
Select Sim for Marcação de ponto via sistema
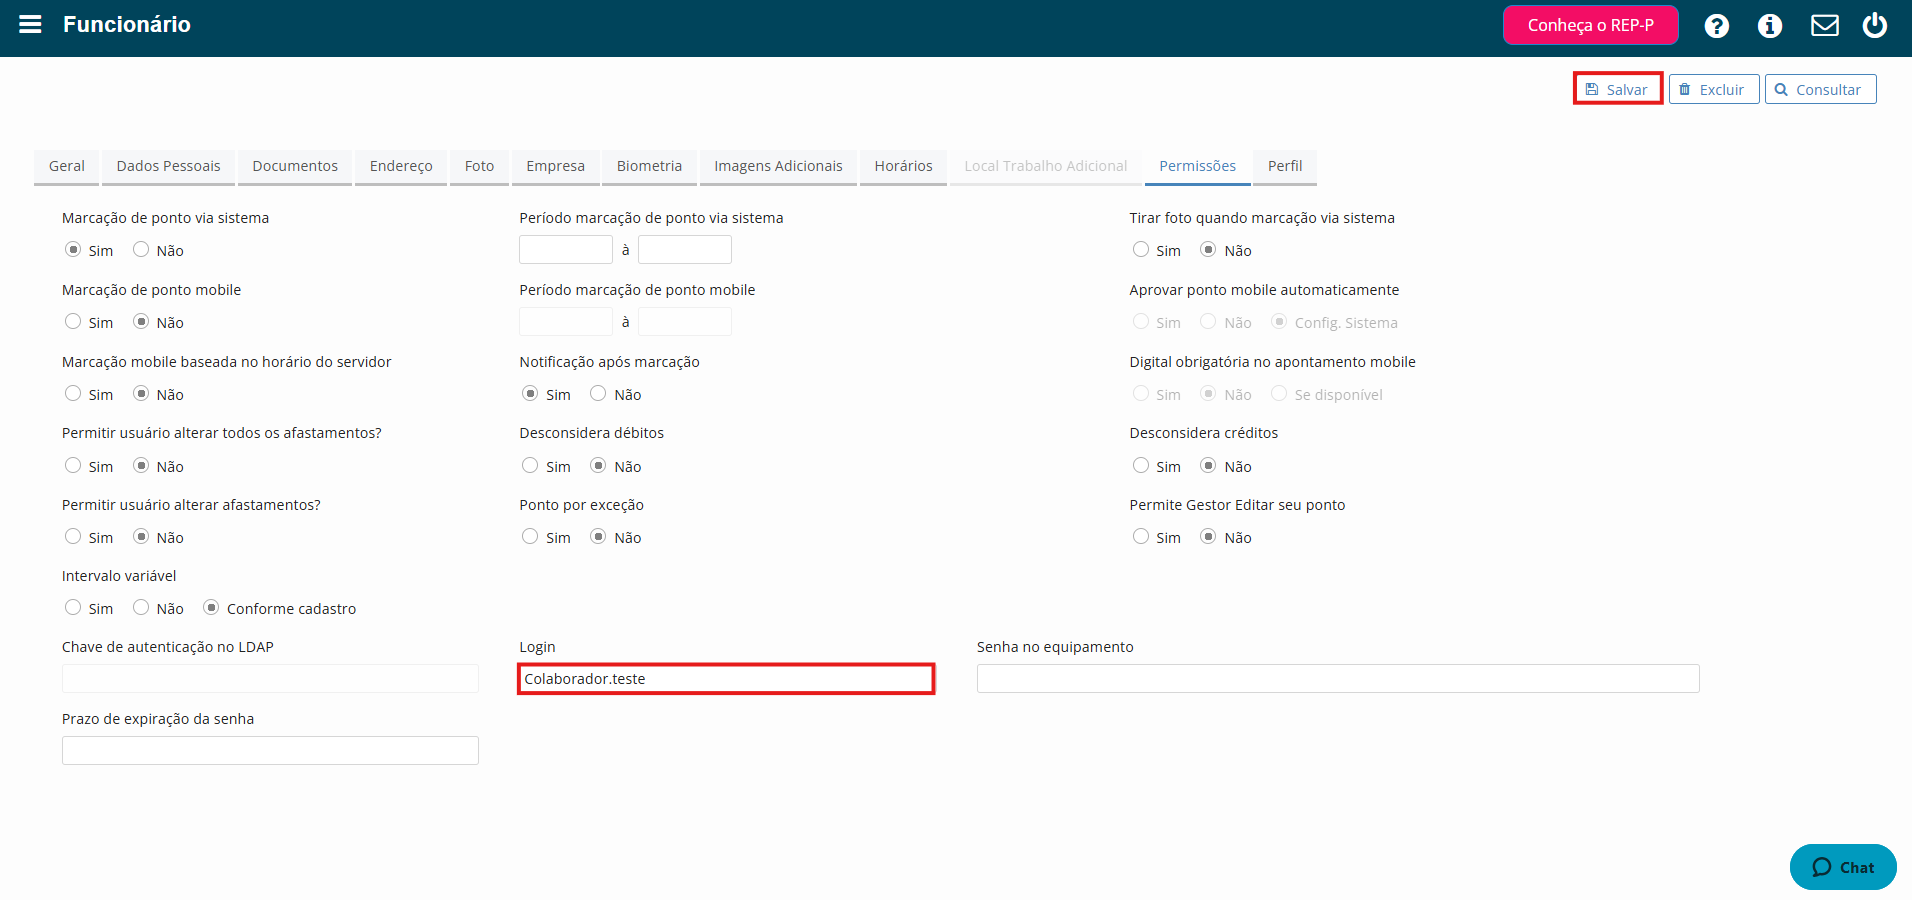[73, 249]
